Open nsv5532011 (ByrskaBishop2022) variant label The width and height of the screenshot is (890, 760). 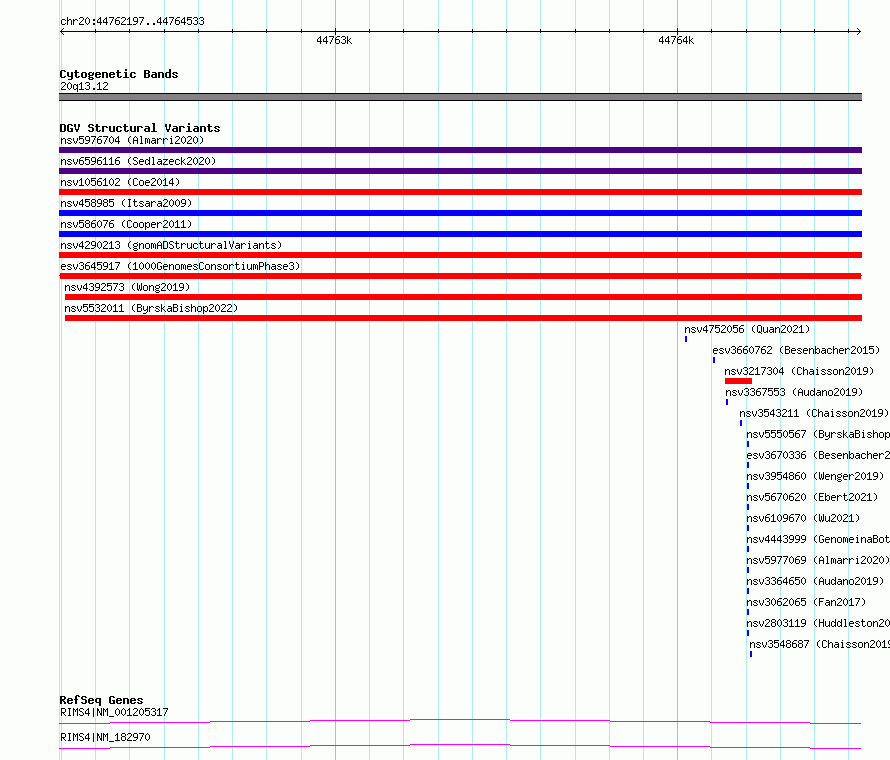point(151,308)
